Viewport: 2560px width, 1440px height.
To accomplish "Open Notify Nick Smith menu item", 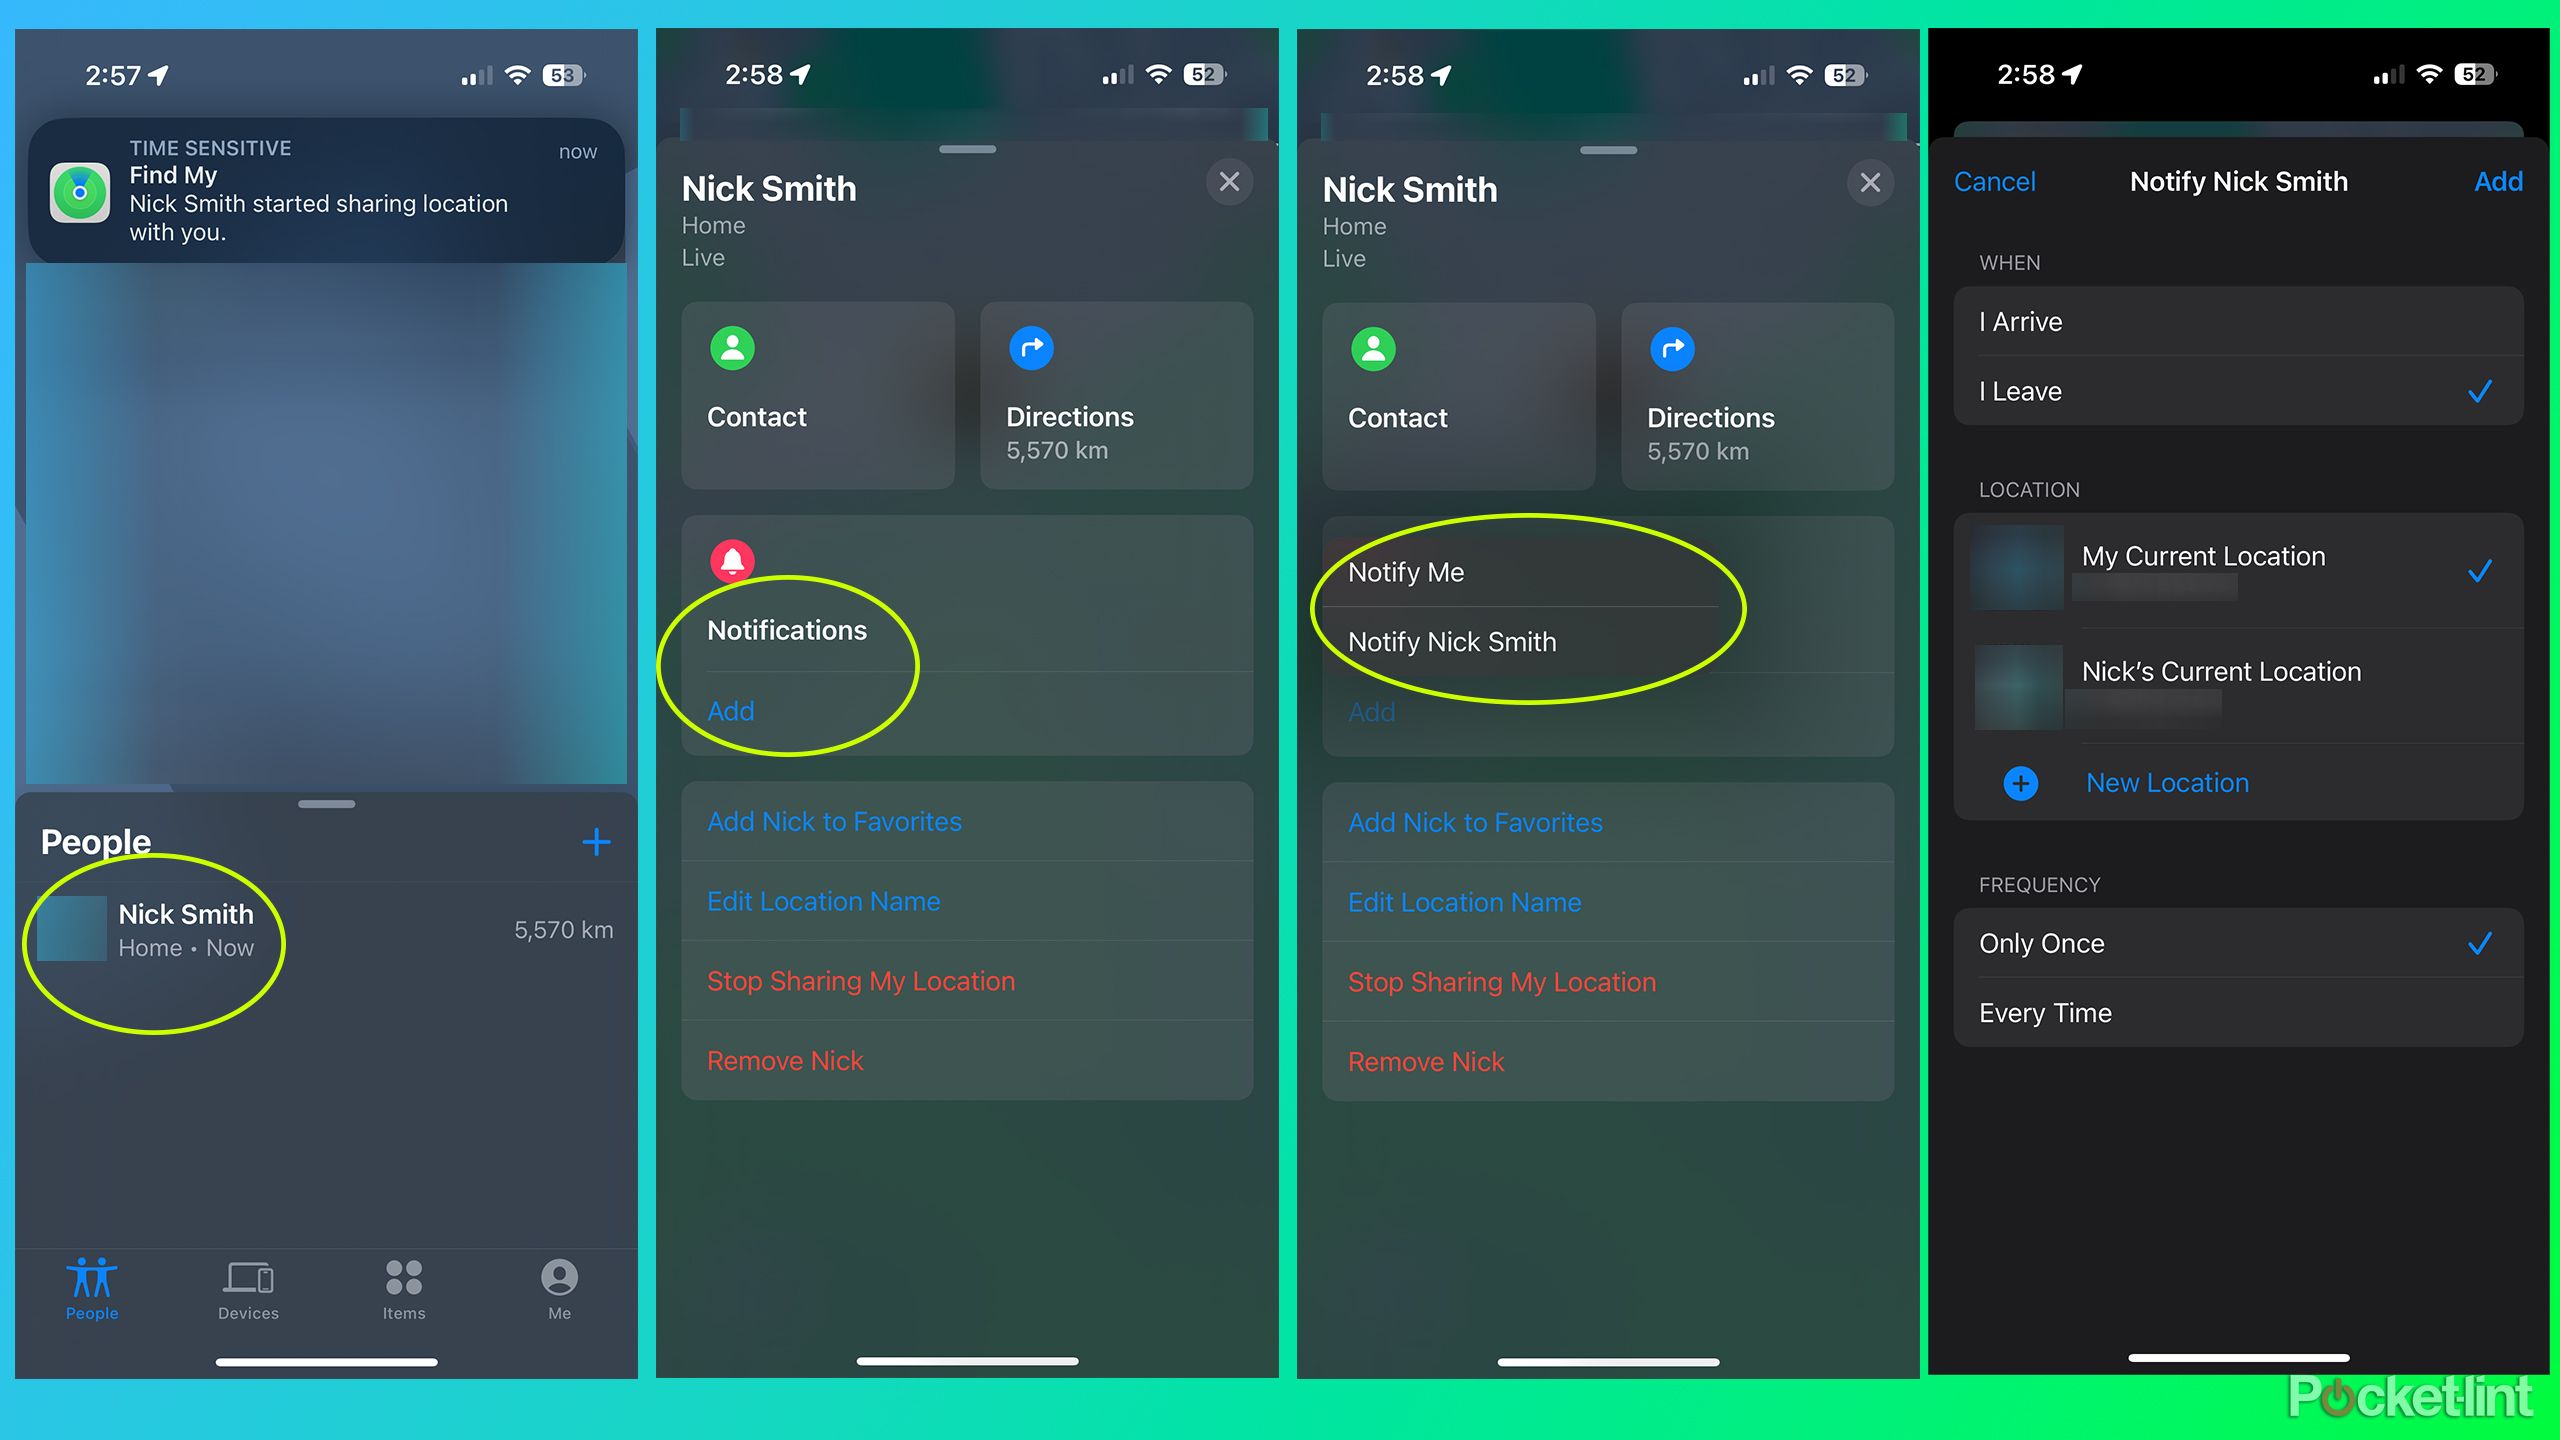I will (x=1451, y=642).
